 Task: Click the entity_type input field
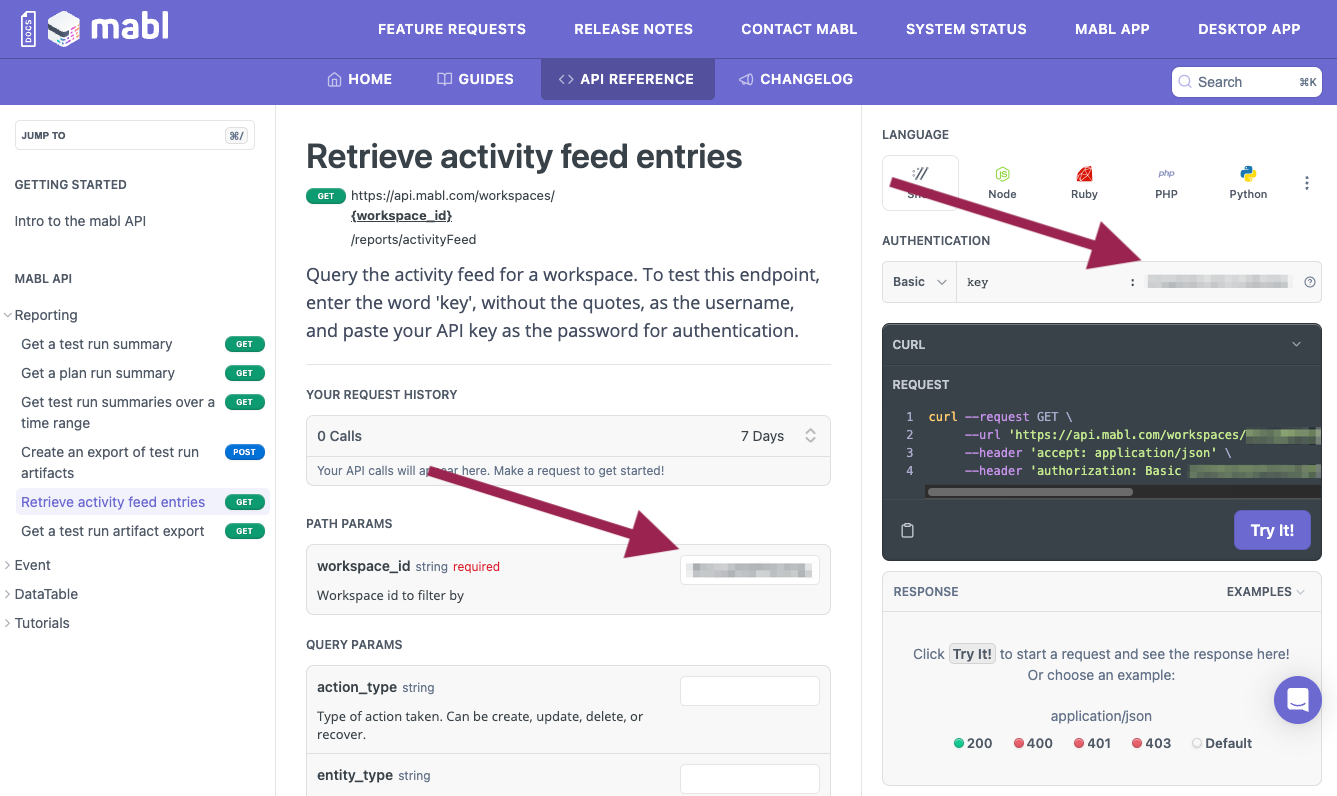point(750,779)
